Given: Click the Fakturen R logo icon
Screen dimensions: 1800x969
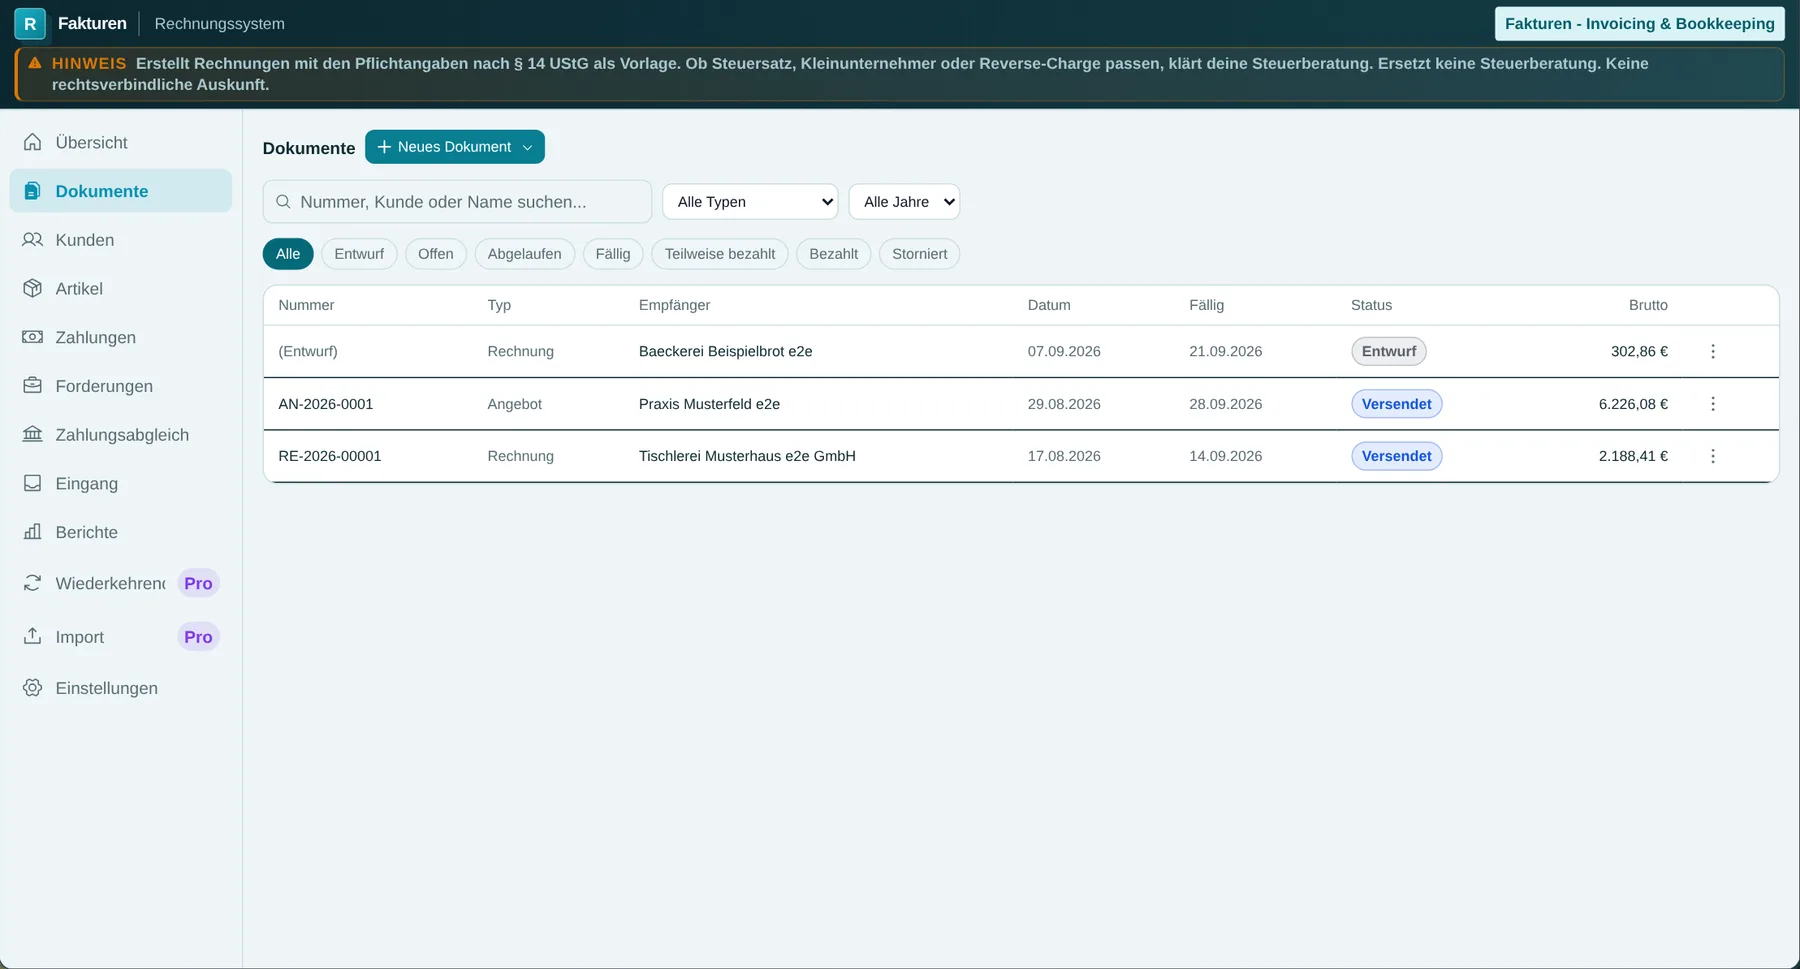Looking at the screenshot, I should [x=30, y=23].
